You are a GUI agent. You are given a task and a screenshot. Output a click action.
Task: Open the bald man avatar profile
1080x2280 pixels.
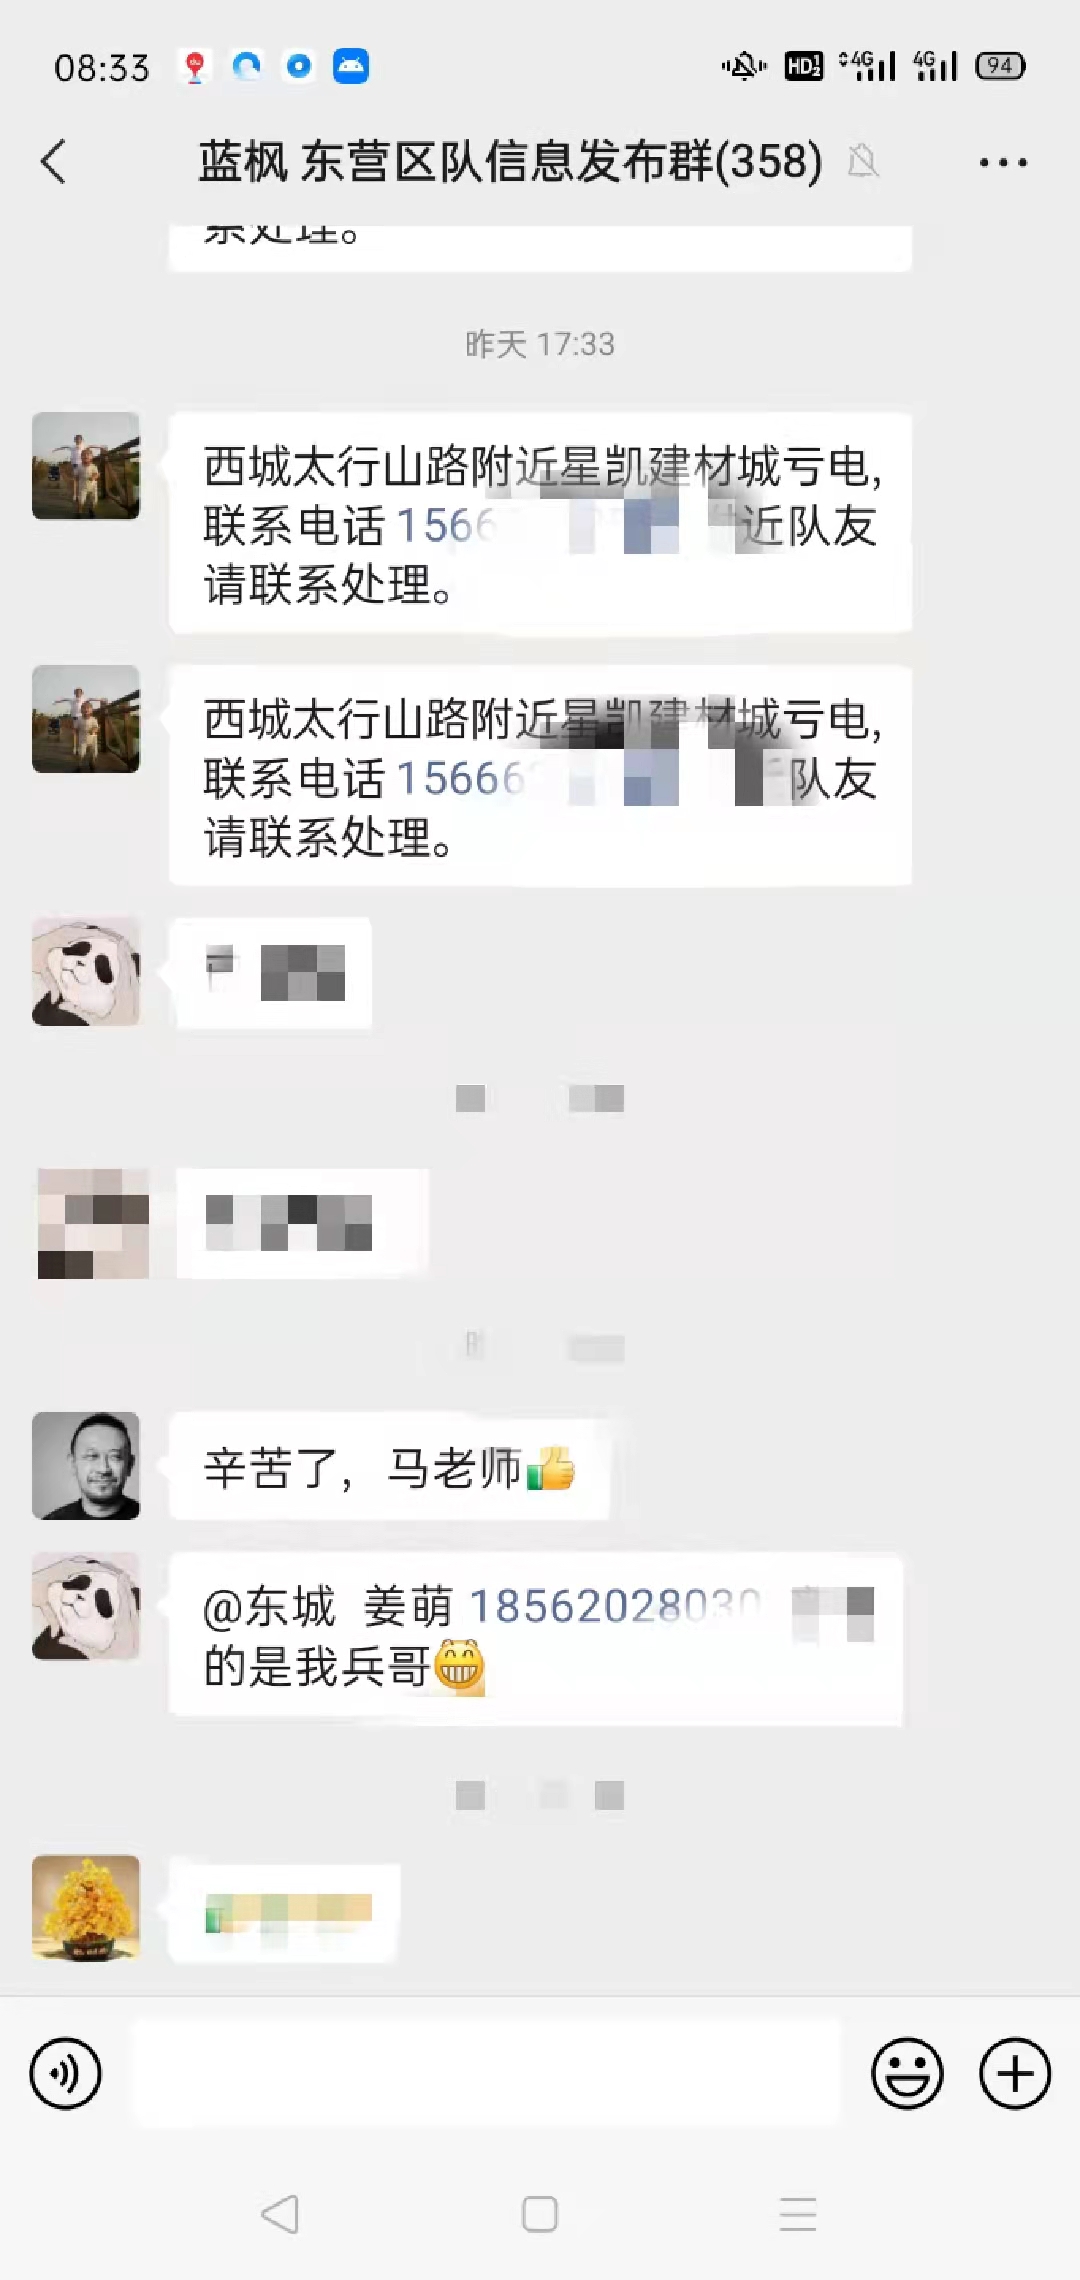click(86, 1466)
